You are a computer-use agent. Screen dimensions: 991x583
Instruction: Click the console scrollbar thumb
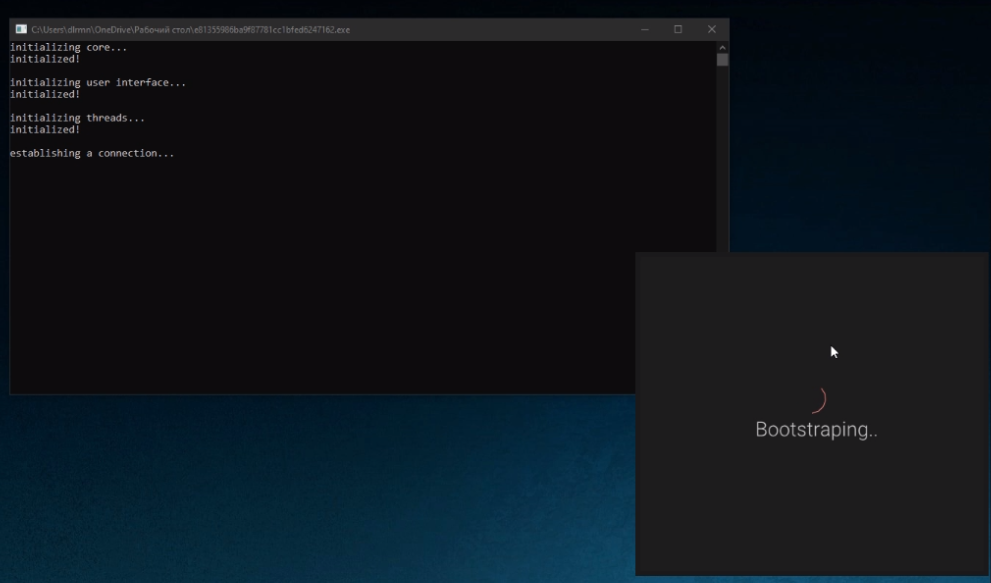[x=722, y=60]
